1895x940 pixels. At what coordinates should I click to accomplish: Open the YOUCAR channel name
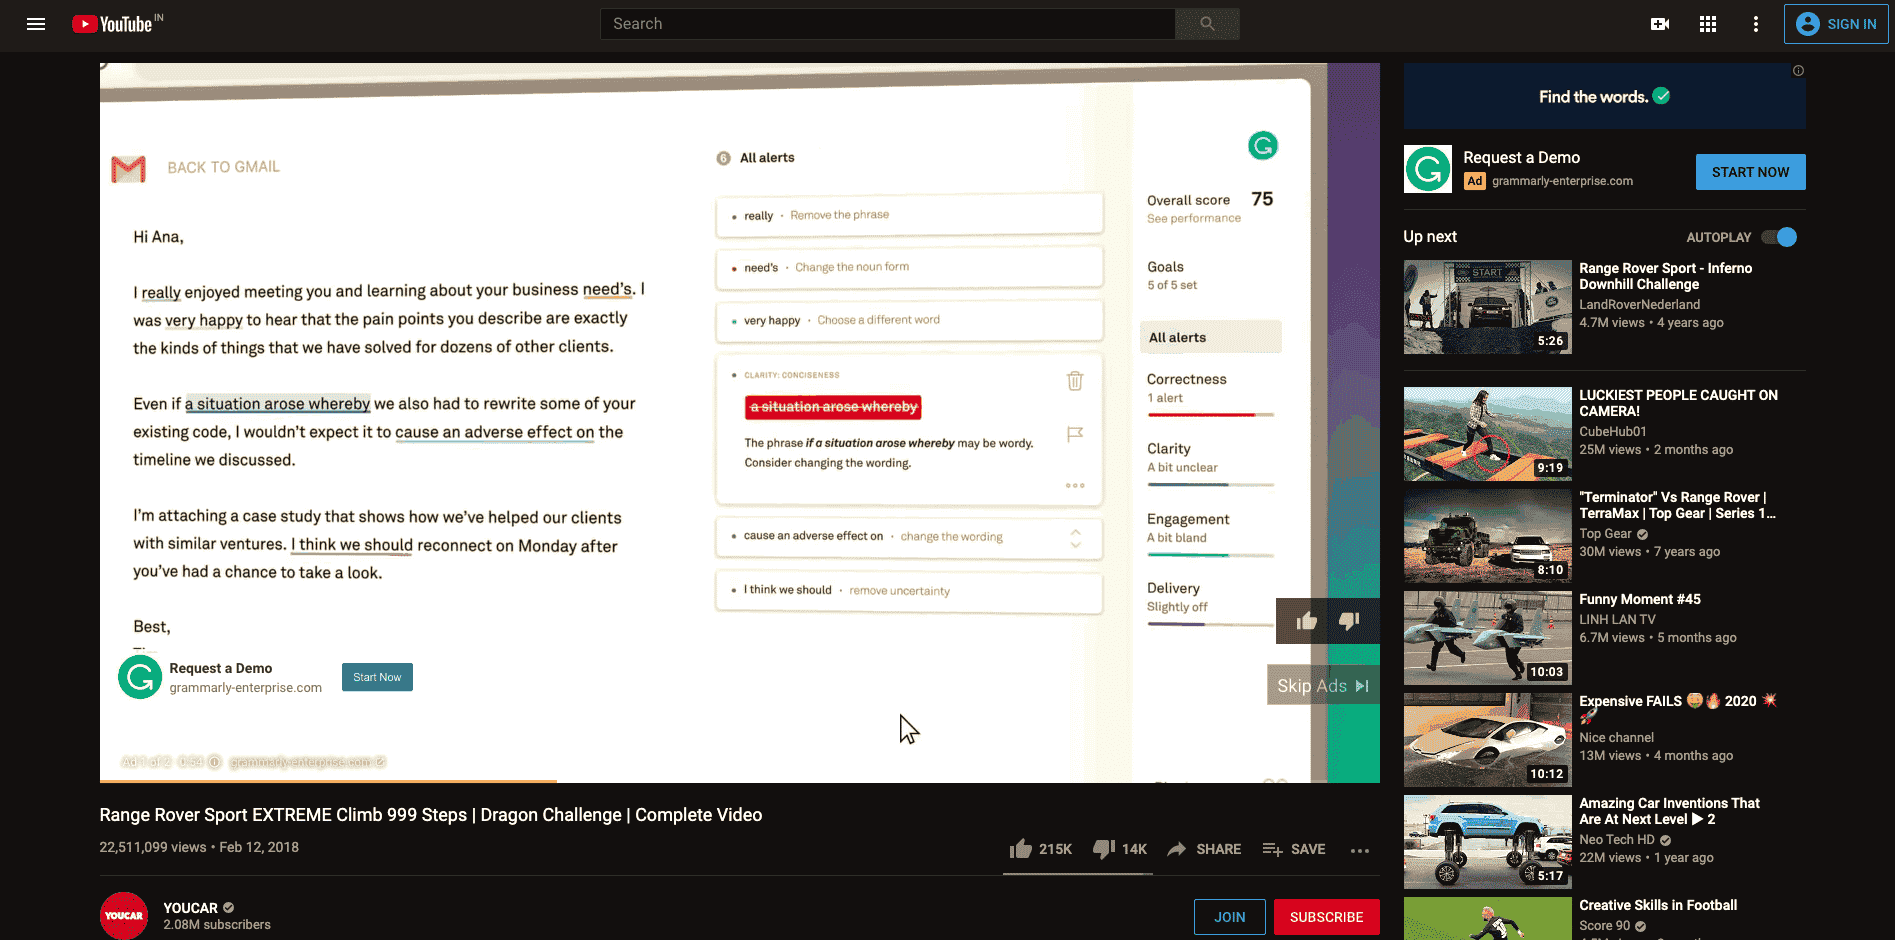pos(190,908)
